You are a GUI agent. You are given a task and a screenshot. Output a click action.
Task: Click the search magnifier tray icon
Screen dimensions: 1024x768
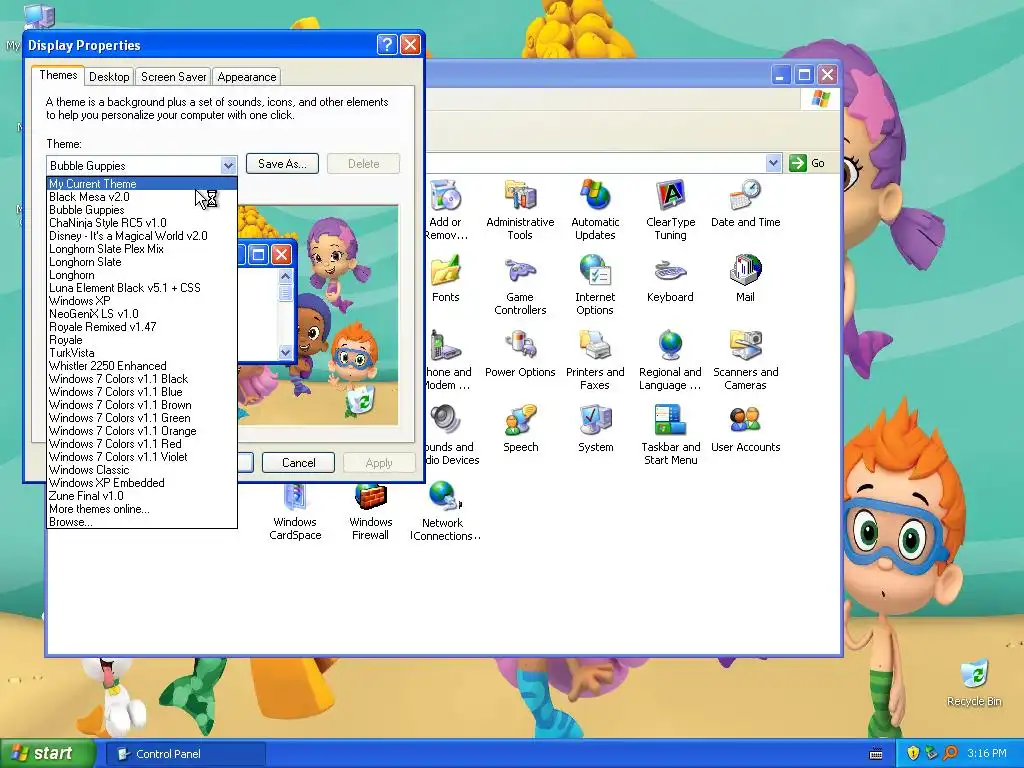[950, 753]
